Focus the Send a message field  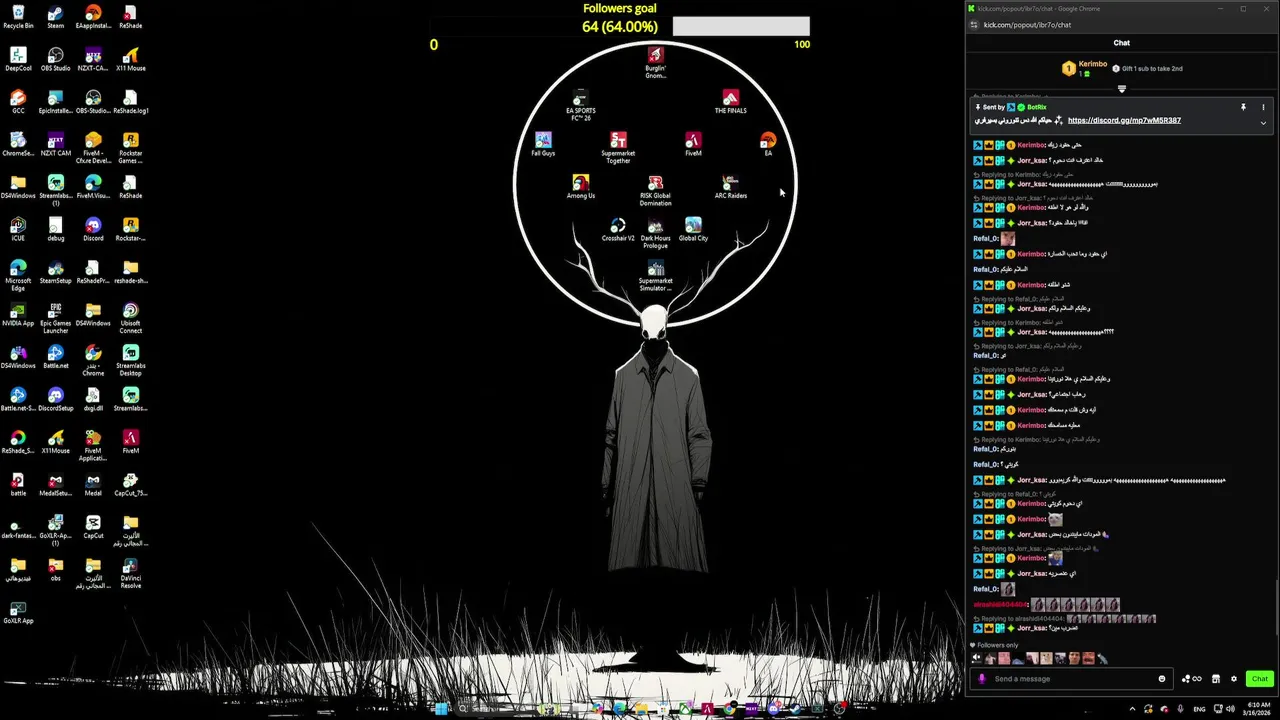coord(1070,679)
